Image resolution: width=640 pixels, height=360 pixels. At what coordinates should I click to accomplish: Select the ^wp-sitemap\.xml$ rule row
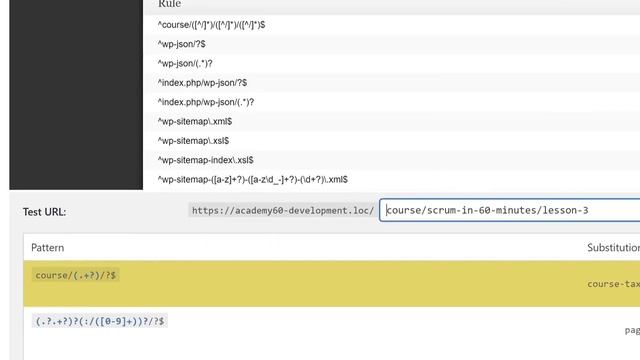[392, 121]
